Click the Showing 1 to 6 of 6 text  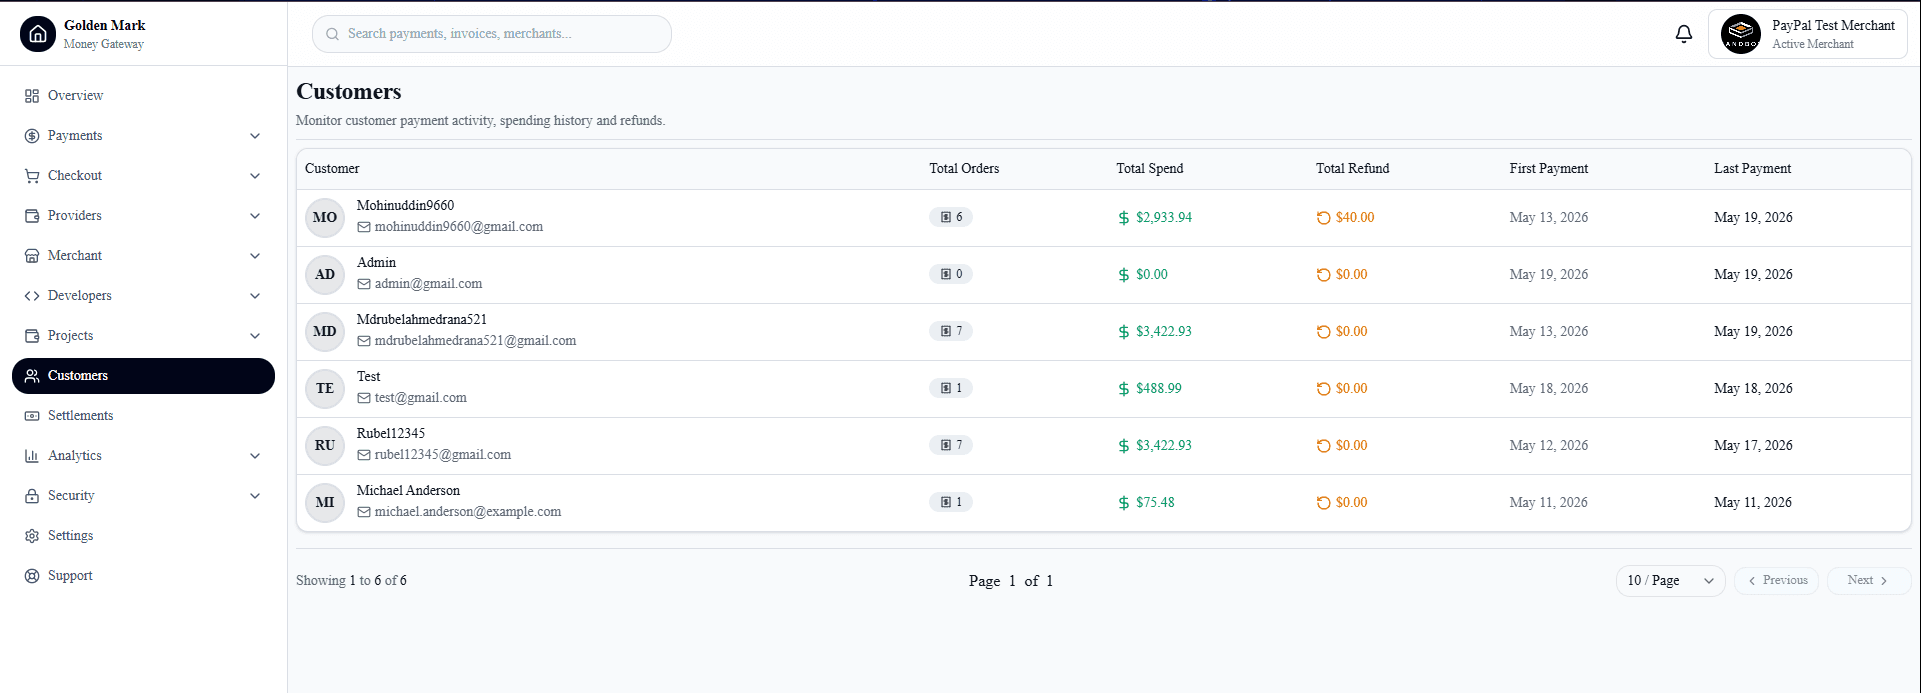[351, 581]
